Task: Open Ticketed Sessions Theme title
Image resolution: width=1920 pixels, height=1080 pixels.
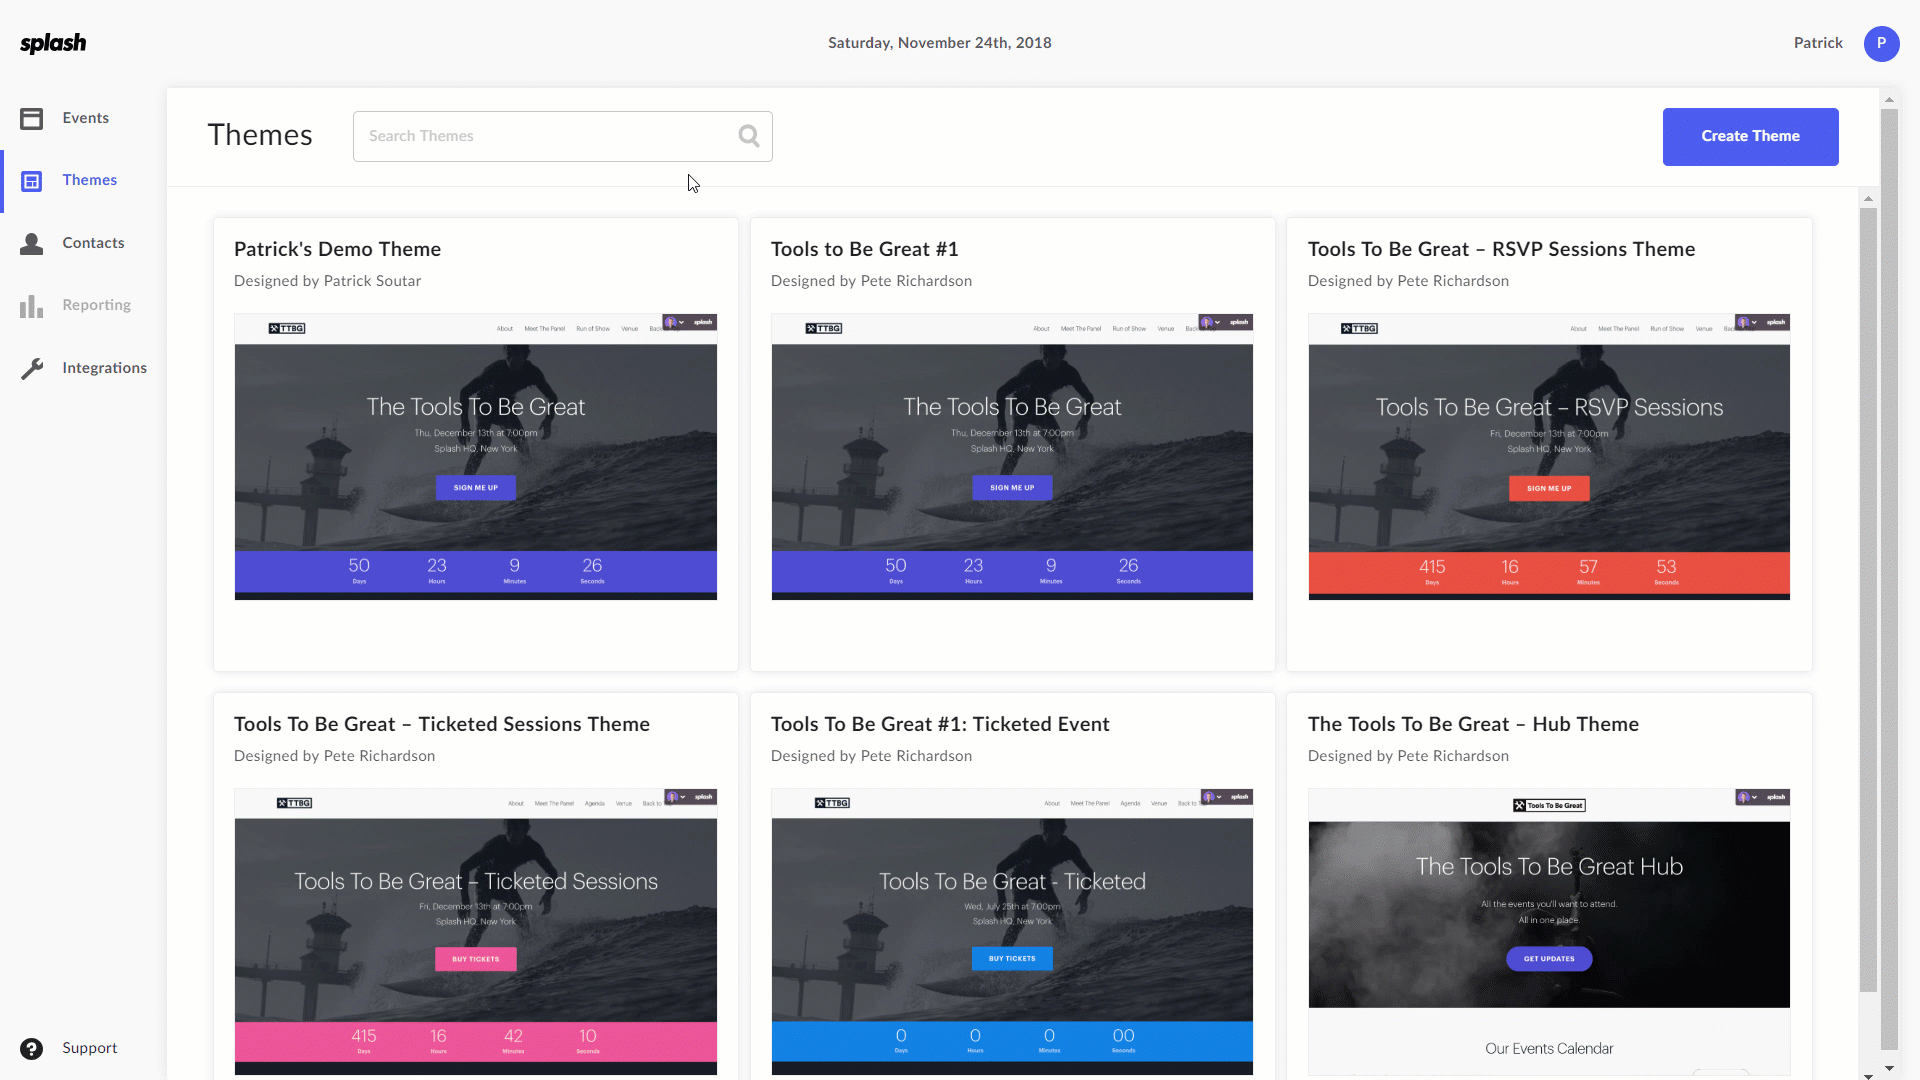Action: (x=441, y=724)
